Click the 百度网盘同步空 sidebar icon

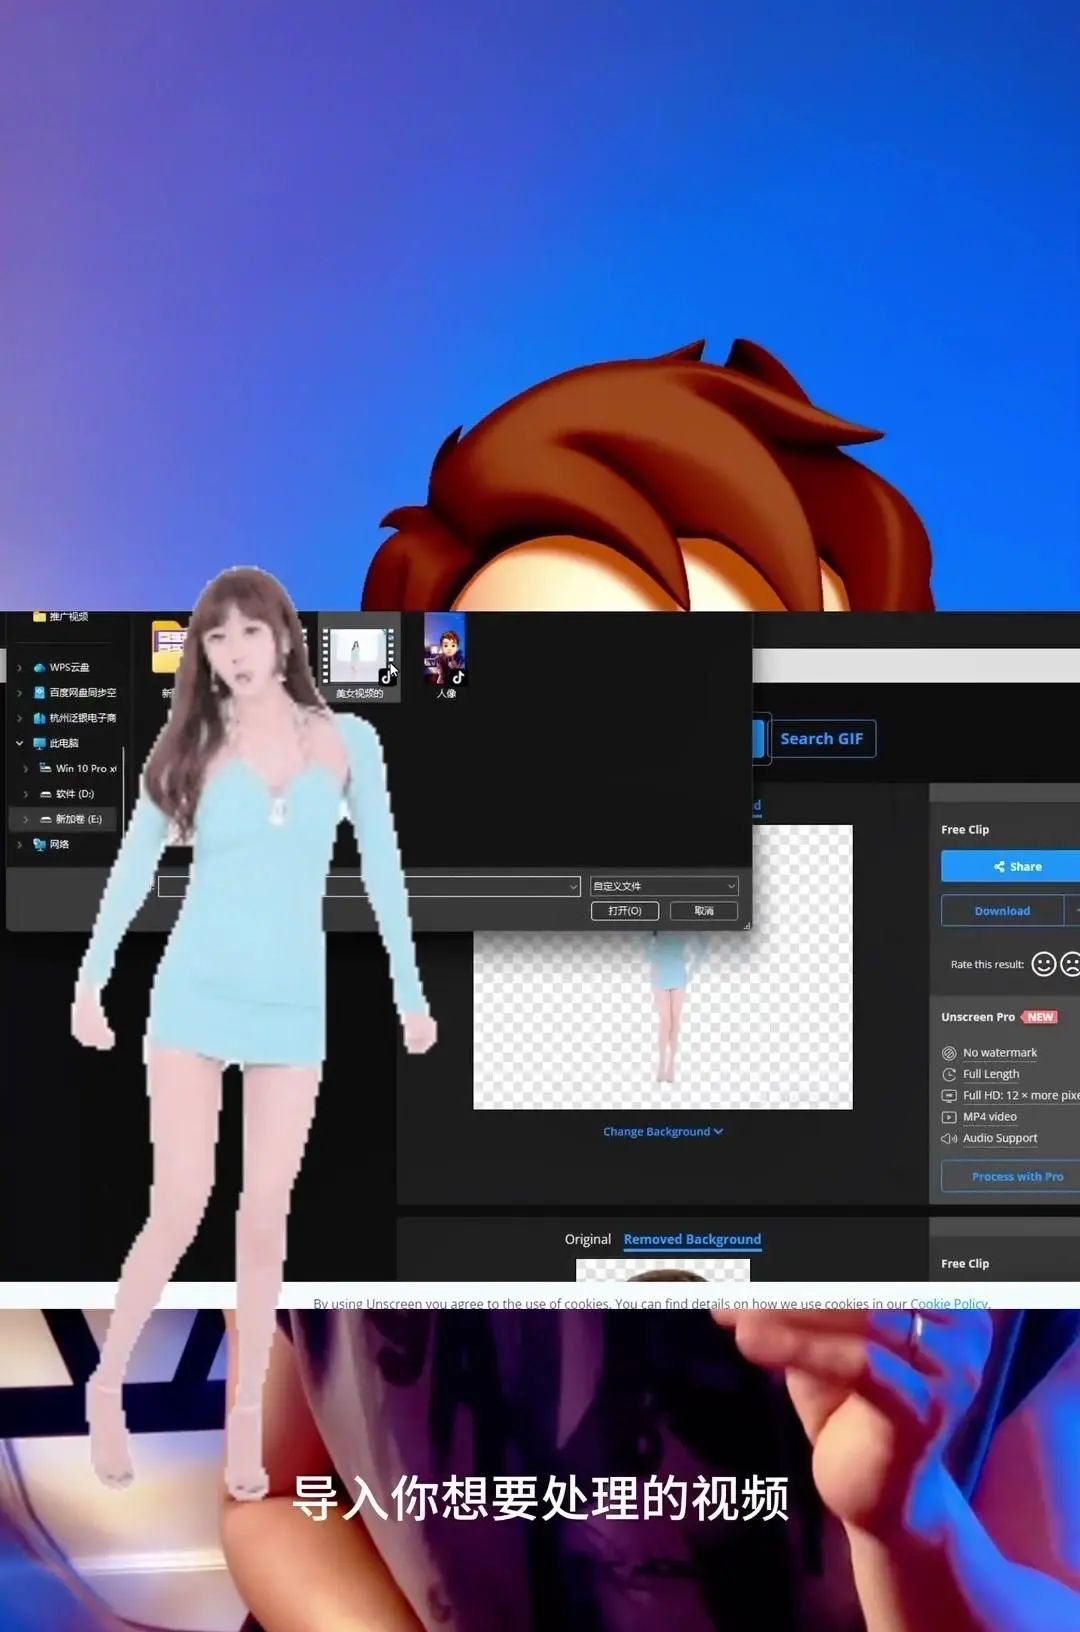(x=40, y=692)
